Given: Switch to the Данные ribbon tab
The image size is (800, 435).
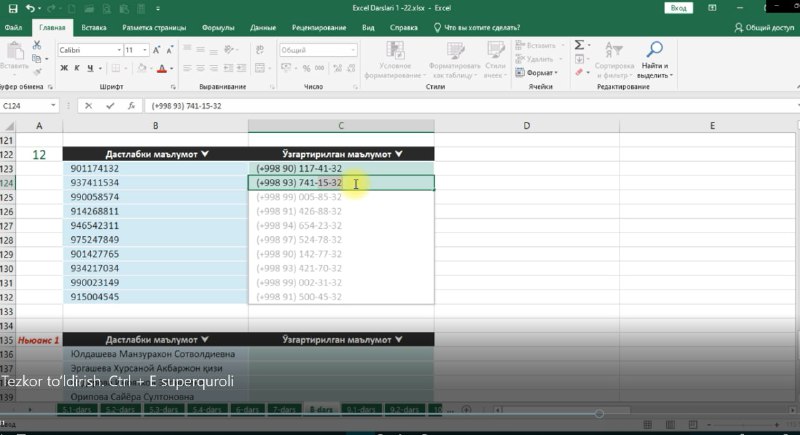Looking at the screenshot, I should tap(263, 28).
